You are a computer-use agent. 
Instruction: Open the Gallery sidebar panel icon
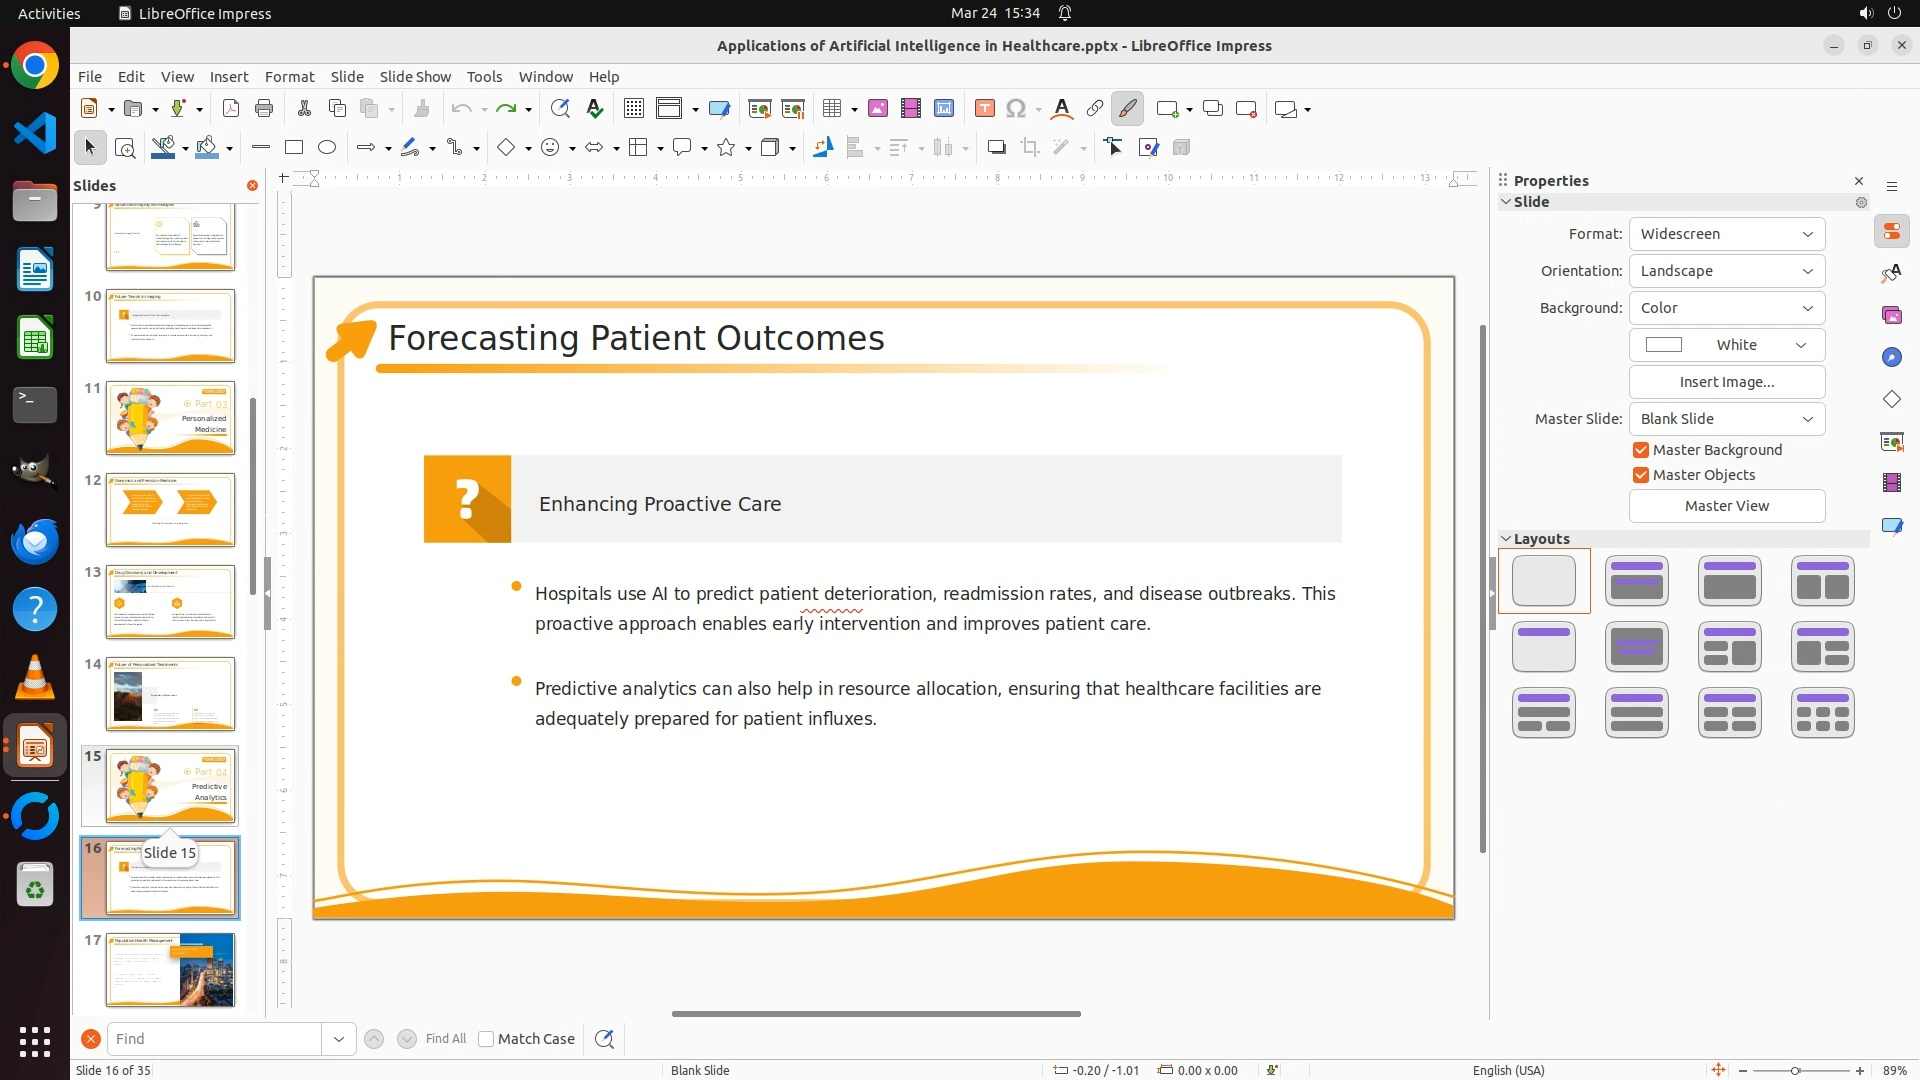[x=1891, y=315]
